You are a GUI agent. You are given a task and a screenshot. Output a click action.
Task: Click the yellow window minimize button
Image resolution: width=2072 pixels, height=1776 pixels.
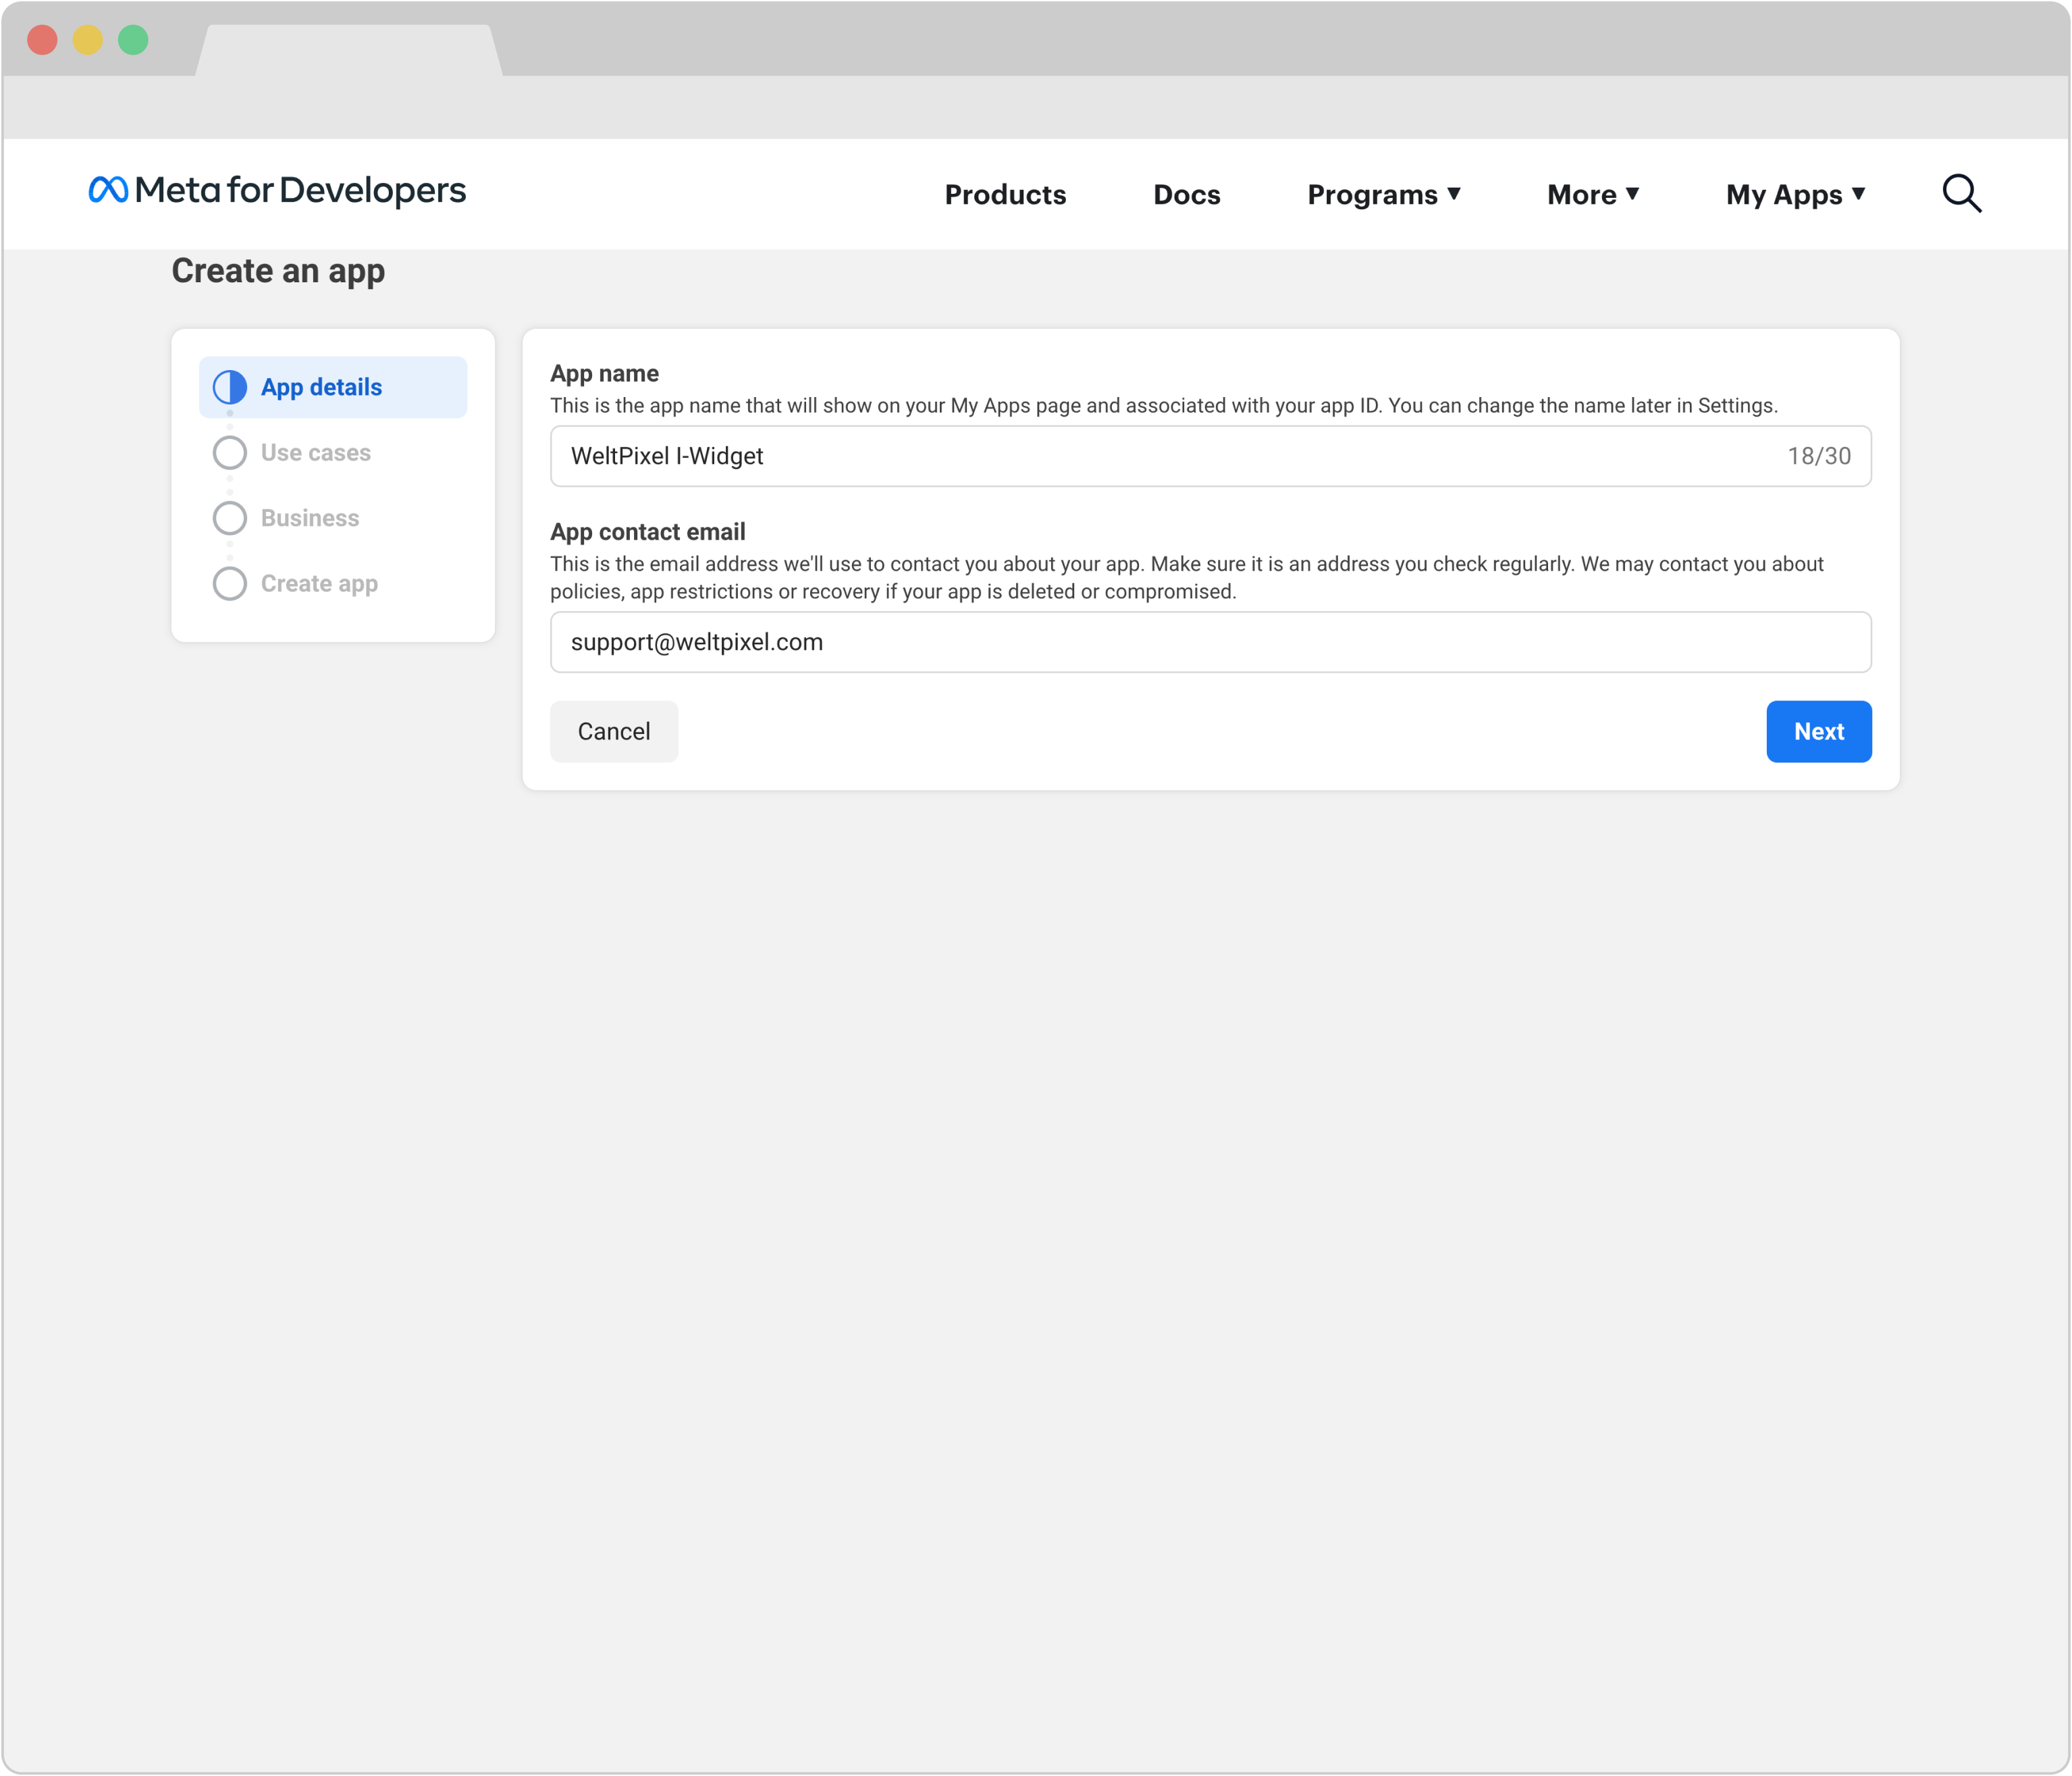pos(88,40)
